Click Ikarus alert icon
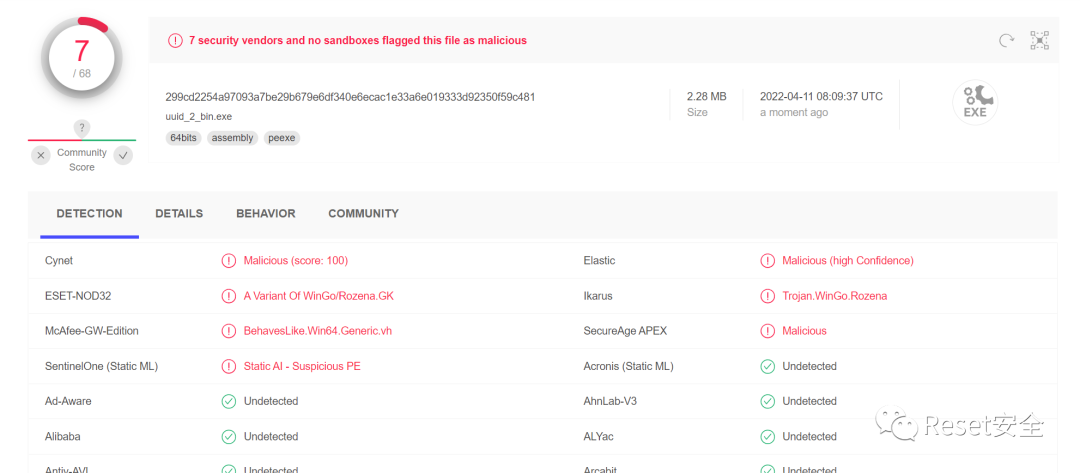Viewport: 1080px width, 473px height. [x=767, y=296]
